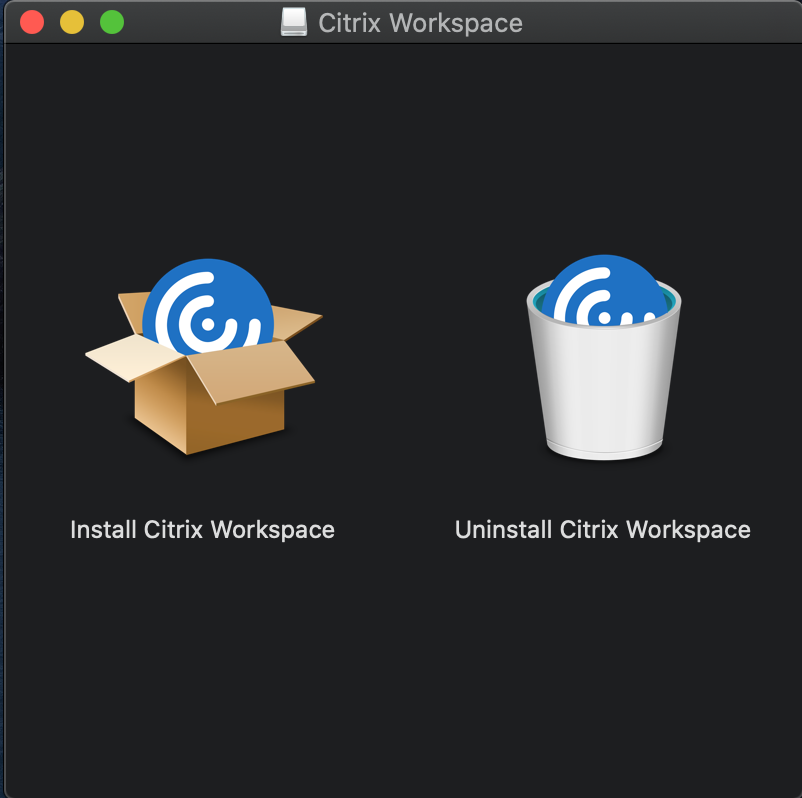The image size is (802, 798).
Task: Click the "Citrix Workspace" window title text
Action: pyautogui.click(x=420, y=23)
